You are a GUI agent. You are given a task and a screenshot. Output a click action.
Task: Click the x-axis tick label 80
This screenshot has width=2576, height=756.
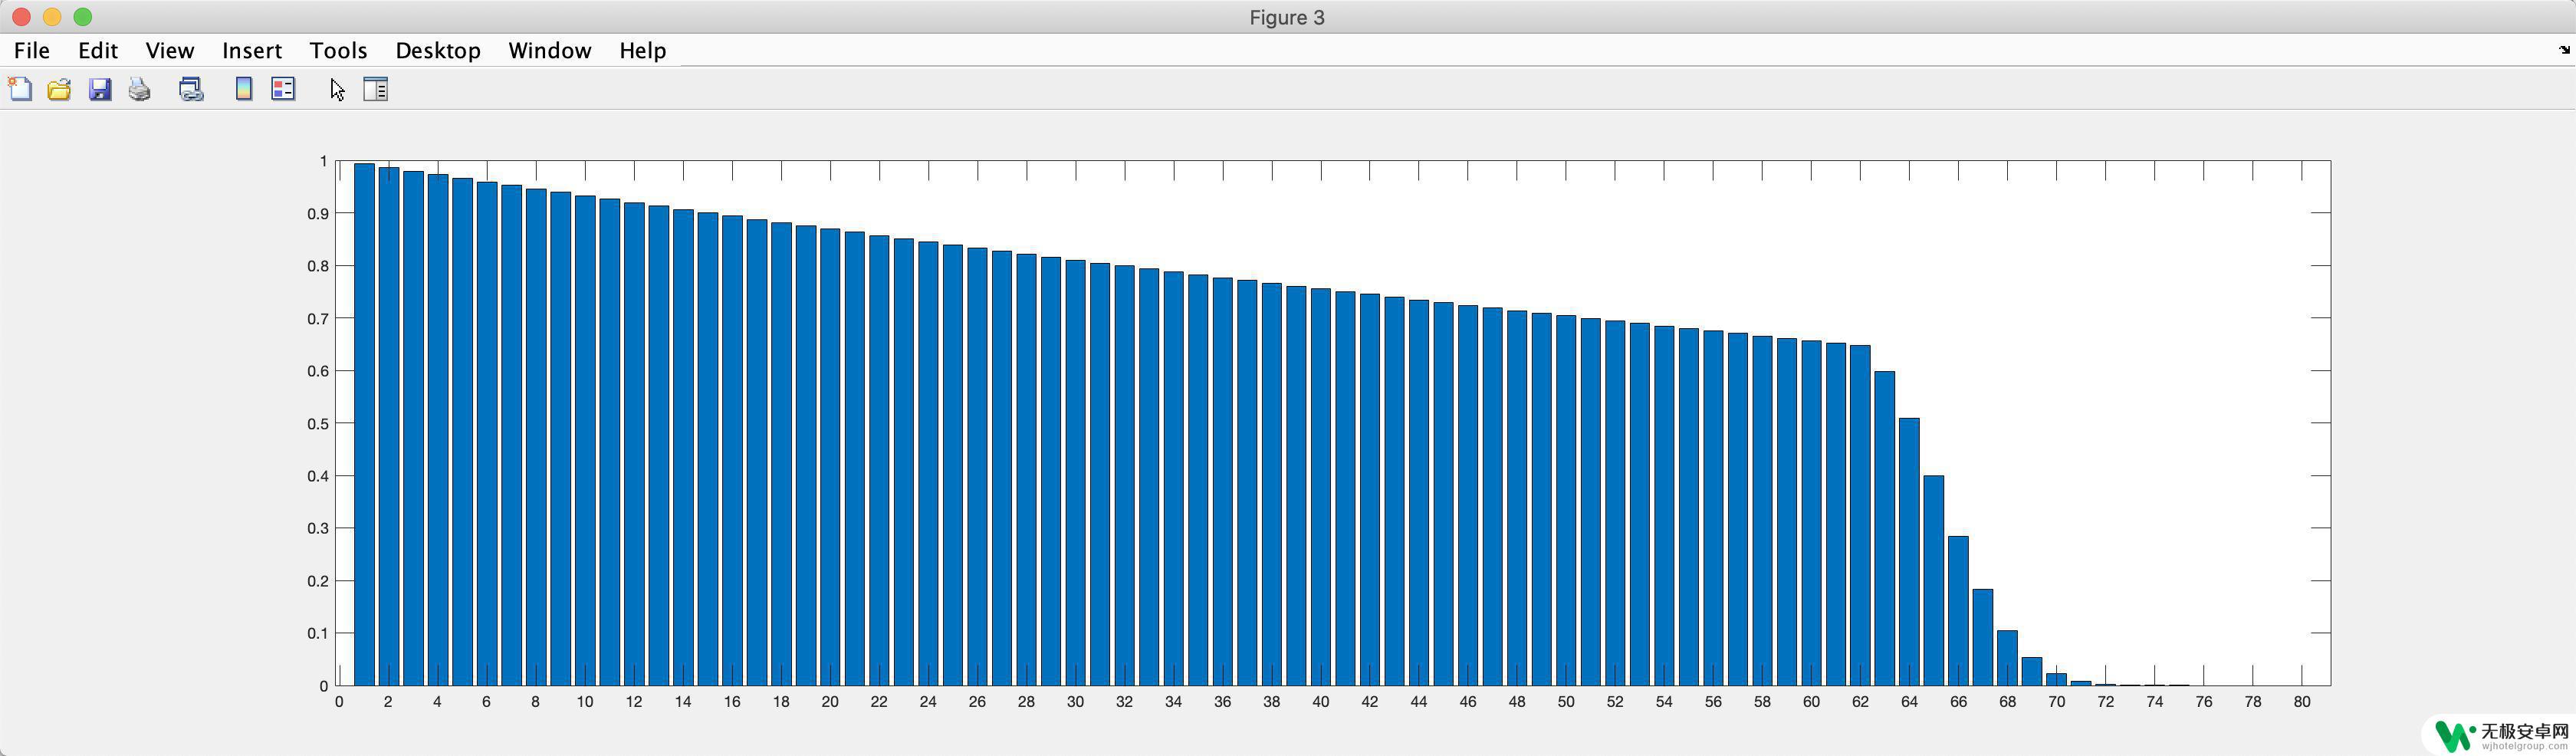(x=2302, y=702)
